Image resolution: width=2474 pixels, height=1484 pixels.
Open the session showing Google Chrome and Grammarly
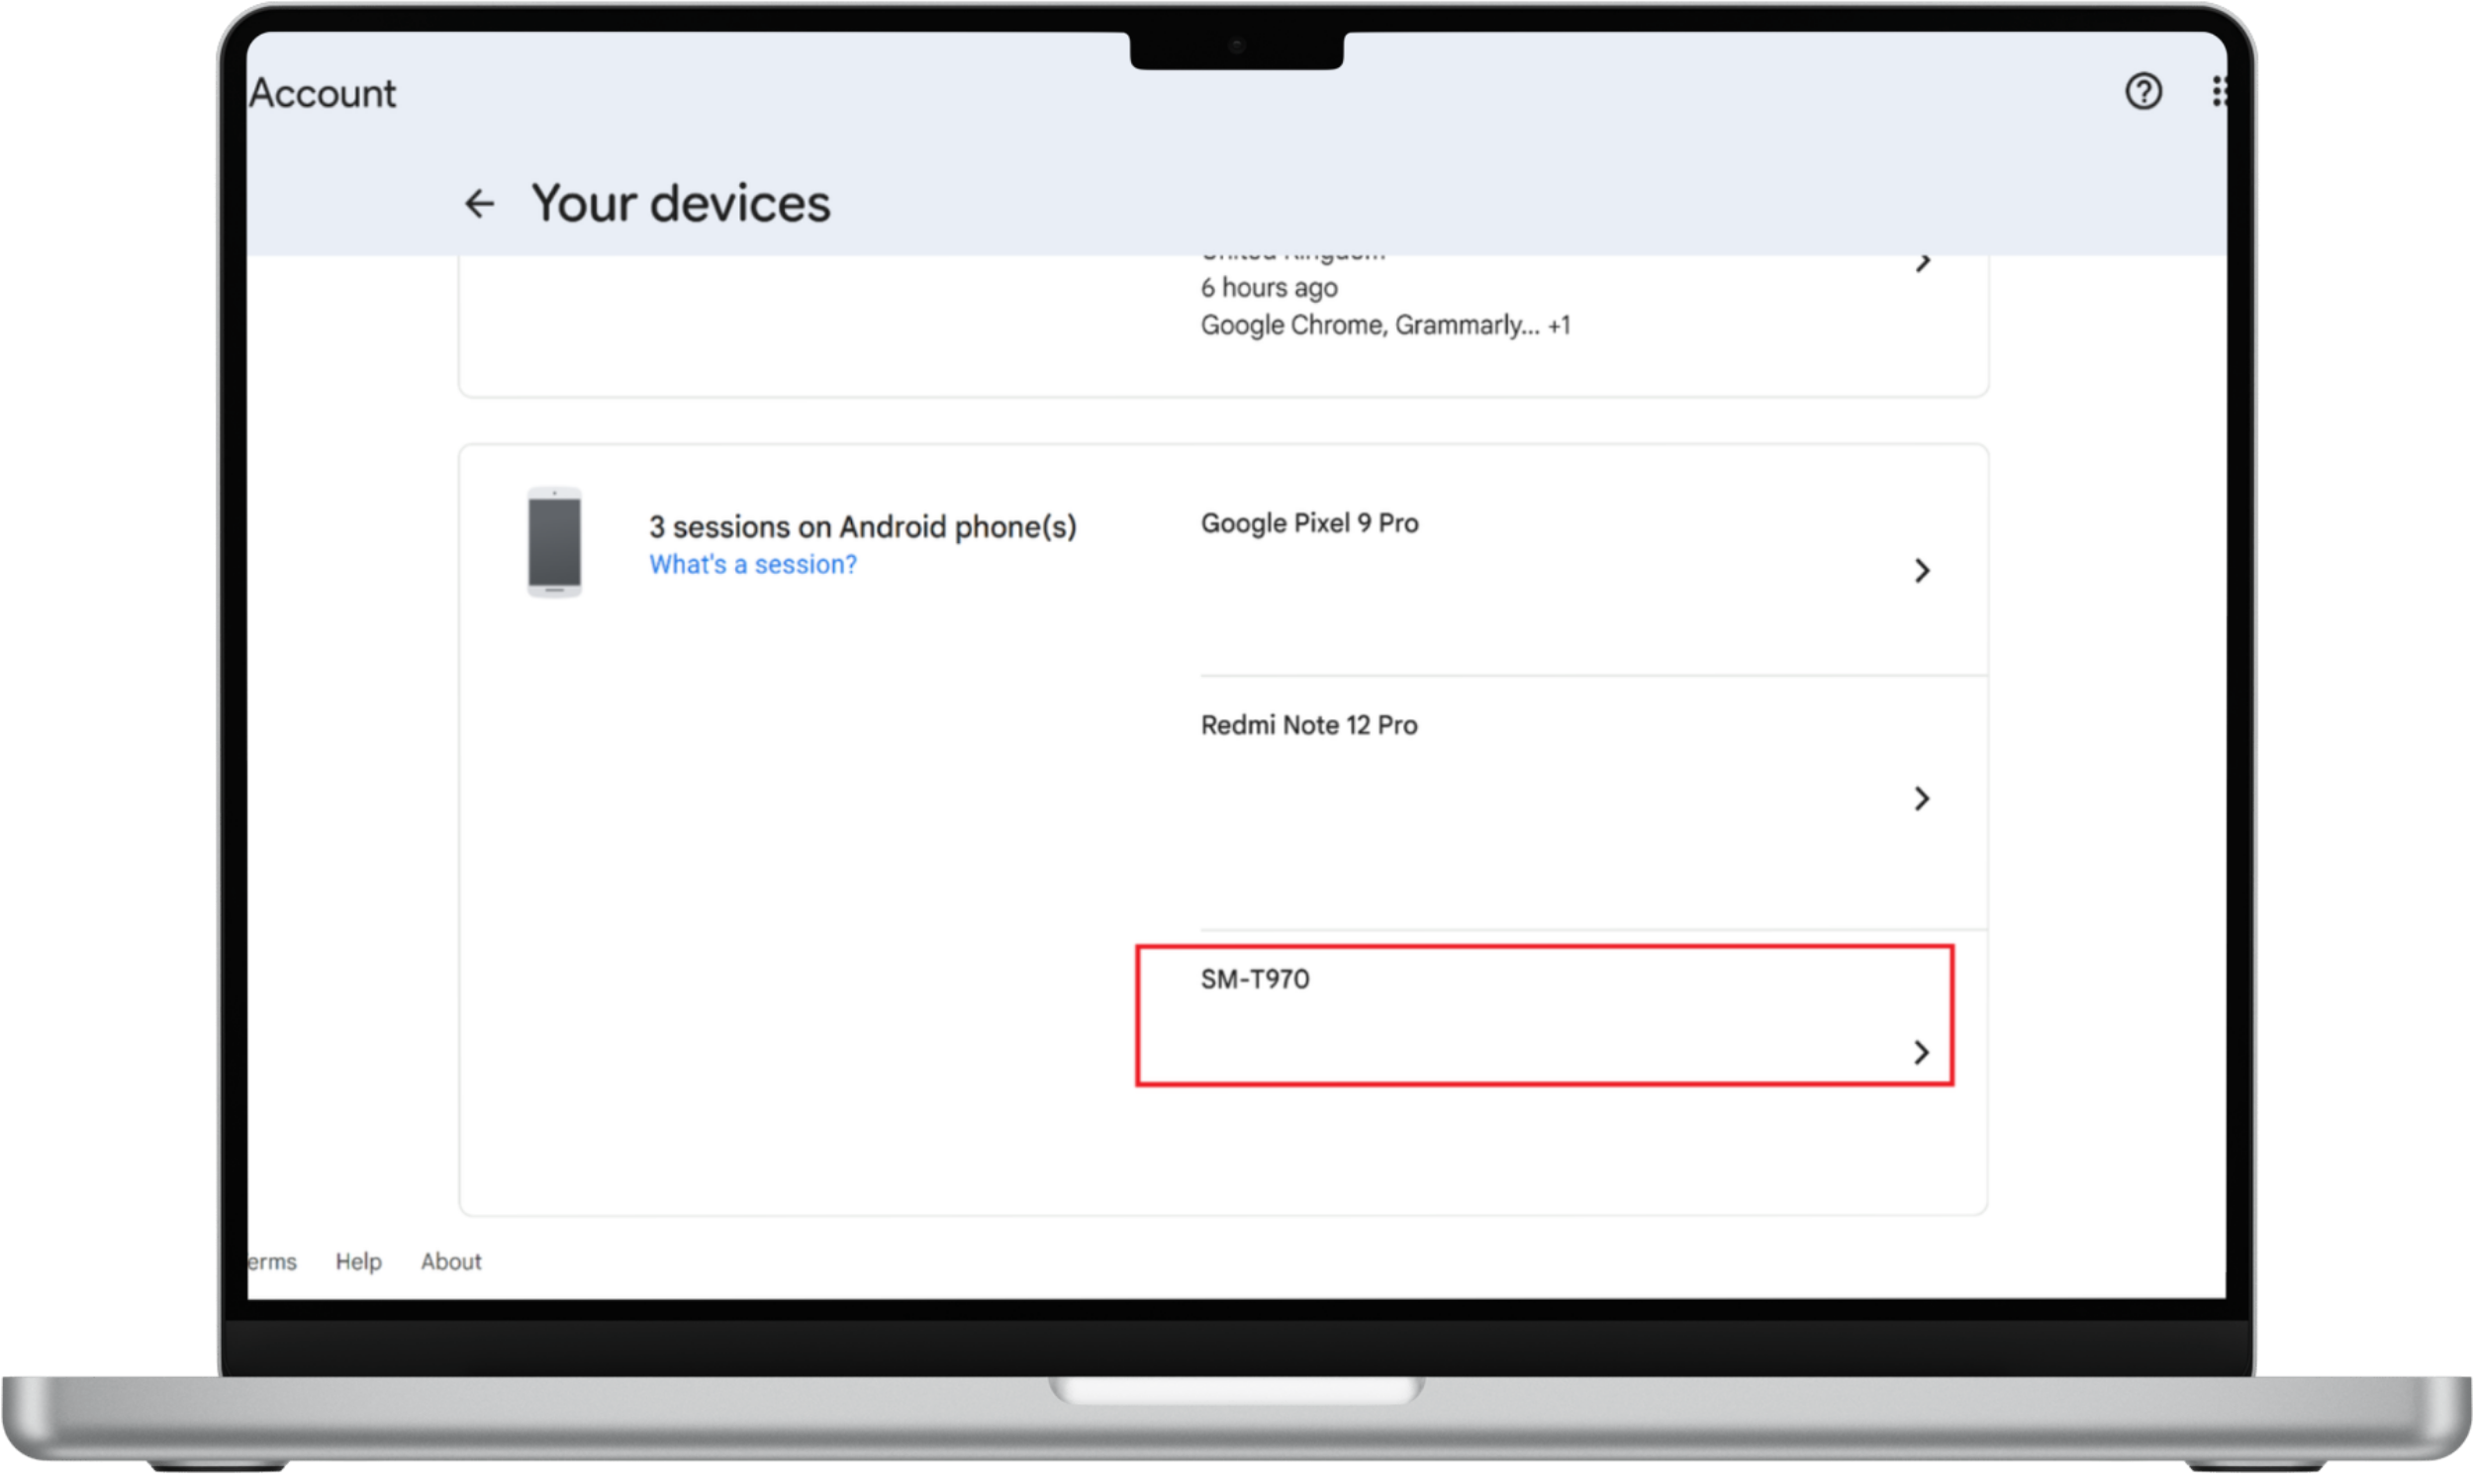[x=1923, y=263]
